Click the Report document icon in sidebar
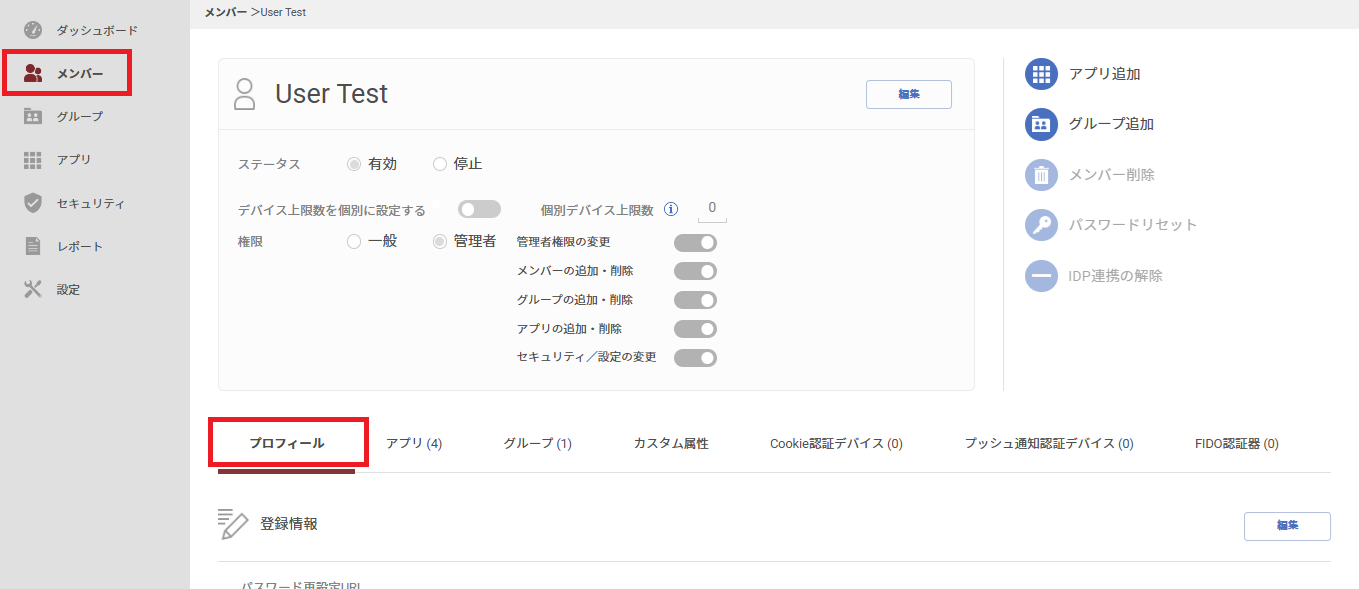Viewport: 1359px width, 589px height. pos(33,246)
